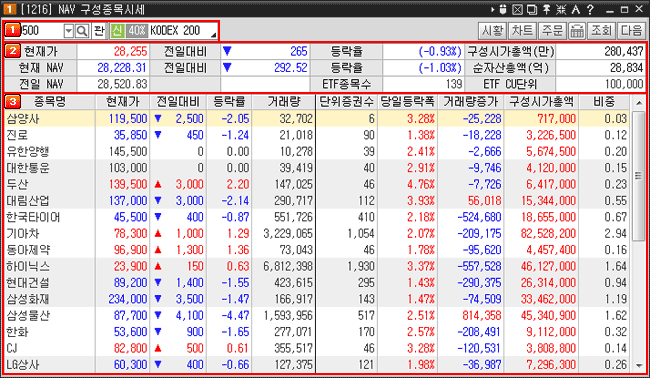Open the 차트 chart button
The image size is (650, 378).
click(x=522, y=30)
